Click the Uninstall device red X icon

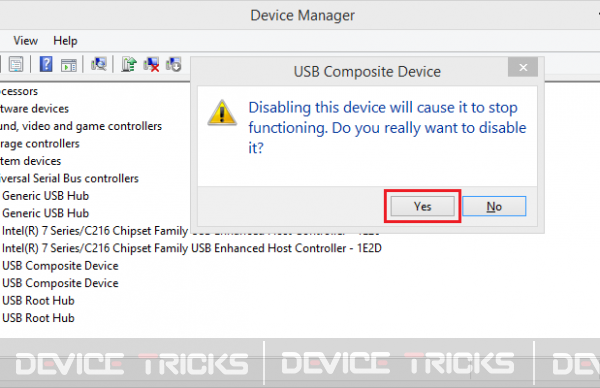152,64
